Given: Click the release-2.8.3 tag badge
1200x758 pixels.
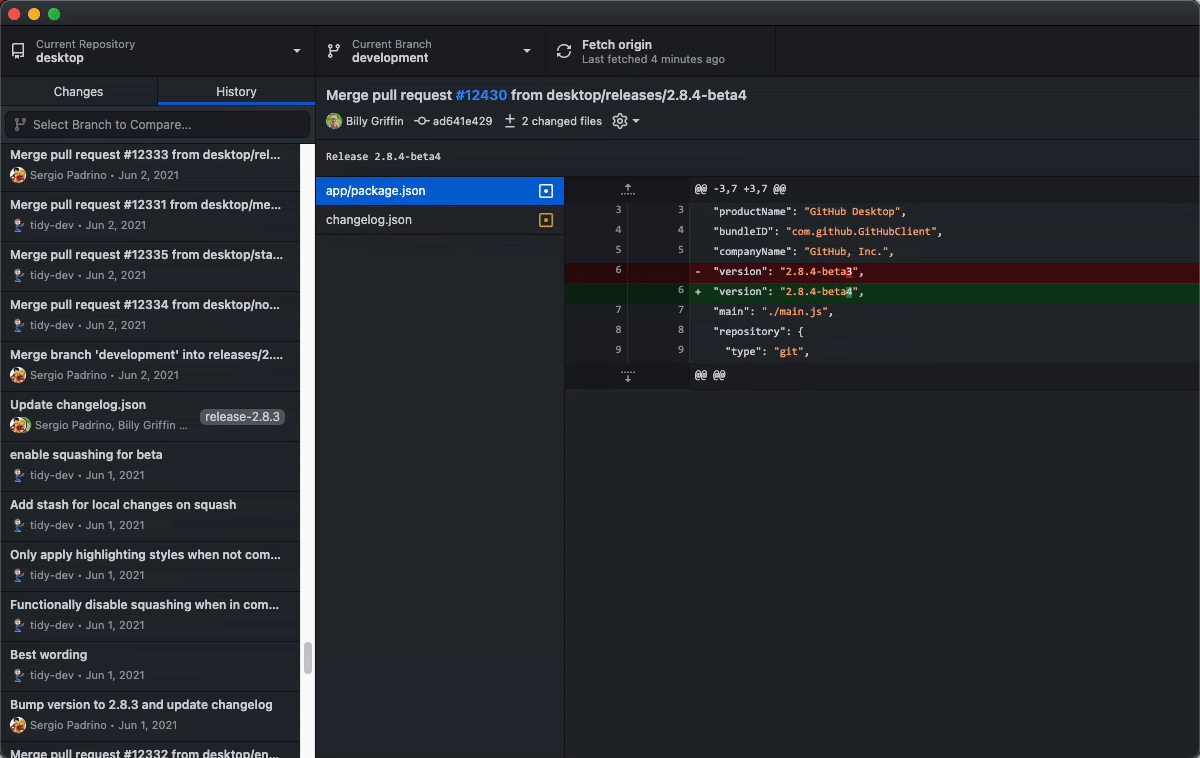Looking at the screenshot, I should pyautogui.click(x=242, y=417).
